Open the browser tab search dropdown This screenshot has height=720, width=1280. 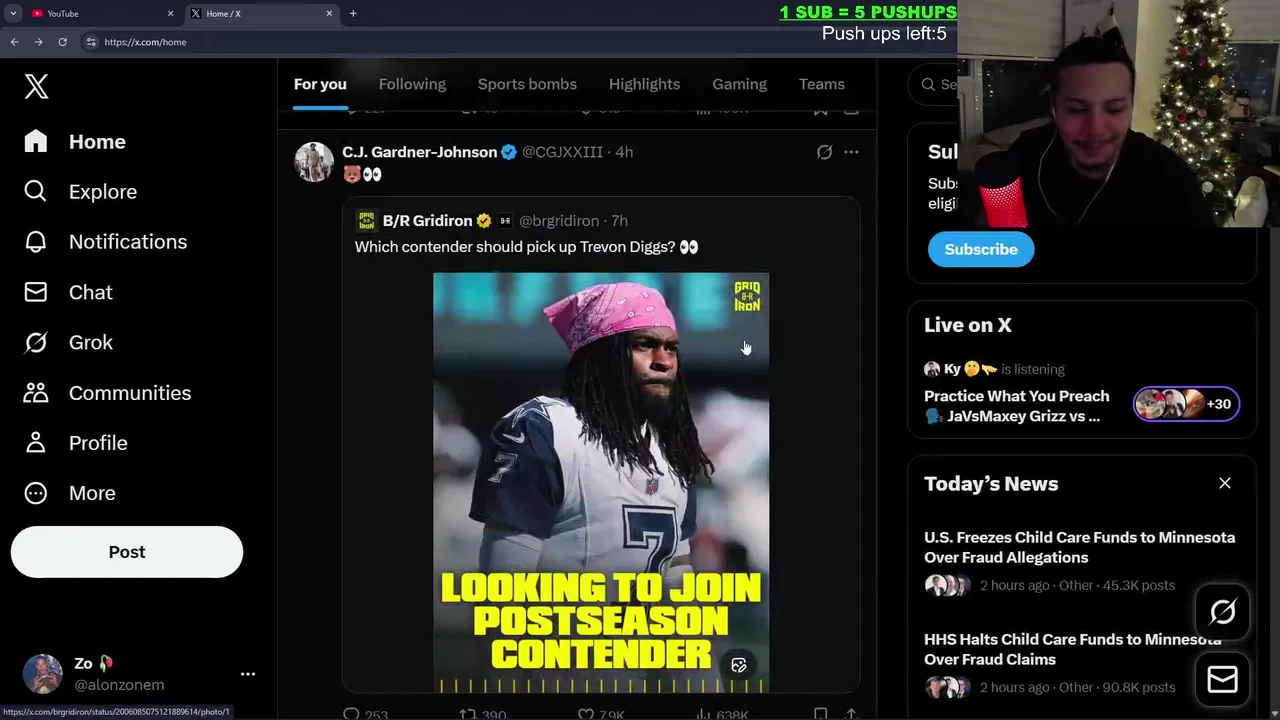coord(12,13)
